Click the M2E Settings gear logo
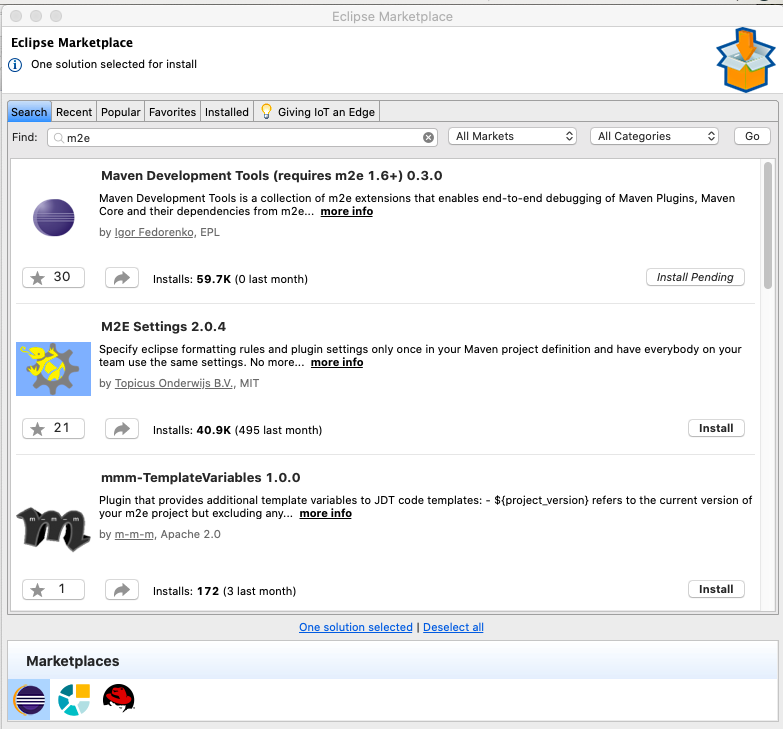 [x=53, y=369]
